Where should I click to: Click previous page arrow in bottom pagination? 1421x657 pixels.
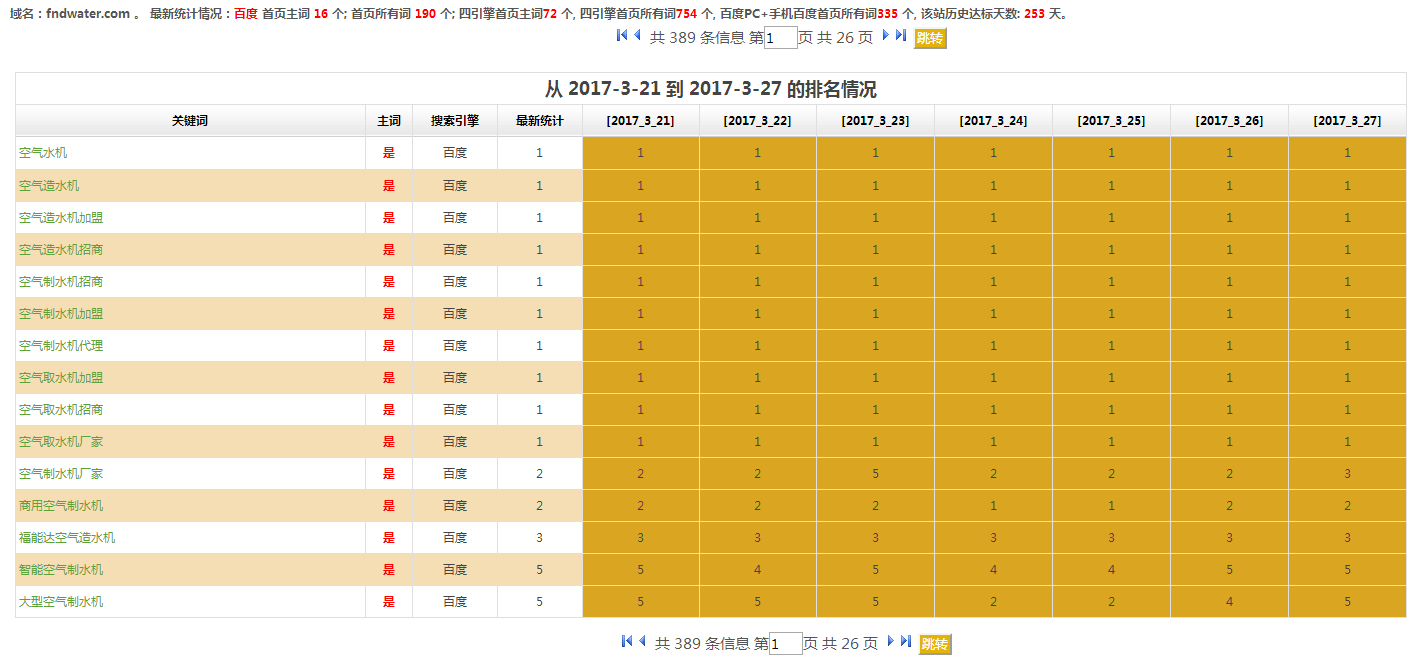[x=642, y=642]
